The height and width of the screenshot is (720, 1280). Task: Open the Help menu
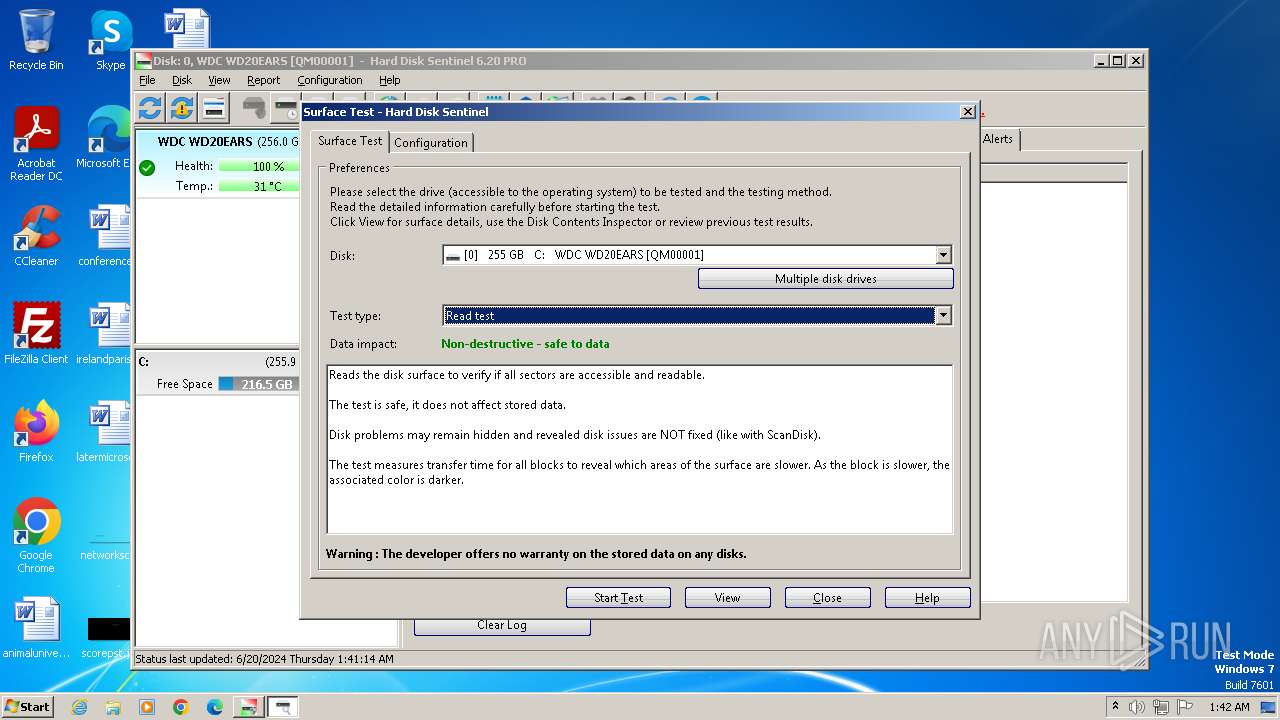click(389, 80)
